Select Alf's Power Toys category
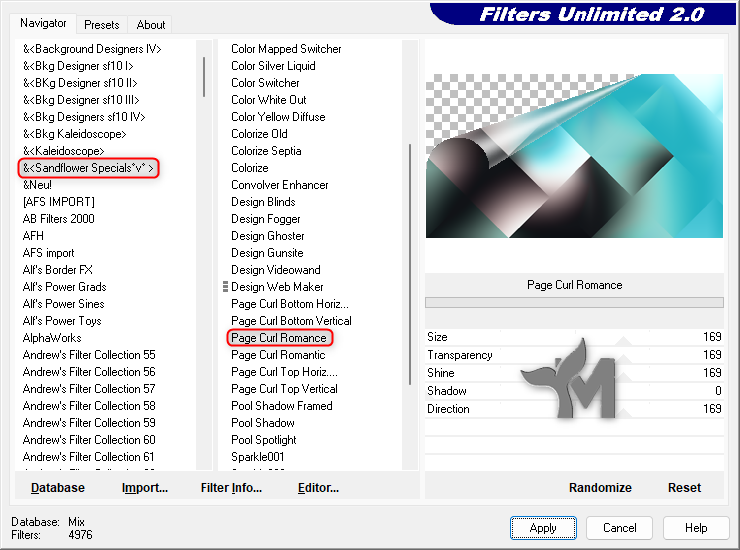 62,321
